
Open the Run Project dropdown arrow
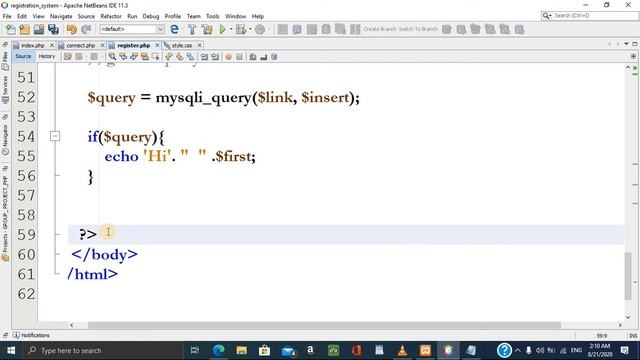click(x=231, y=29)
